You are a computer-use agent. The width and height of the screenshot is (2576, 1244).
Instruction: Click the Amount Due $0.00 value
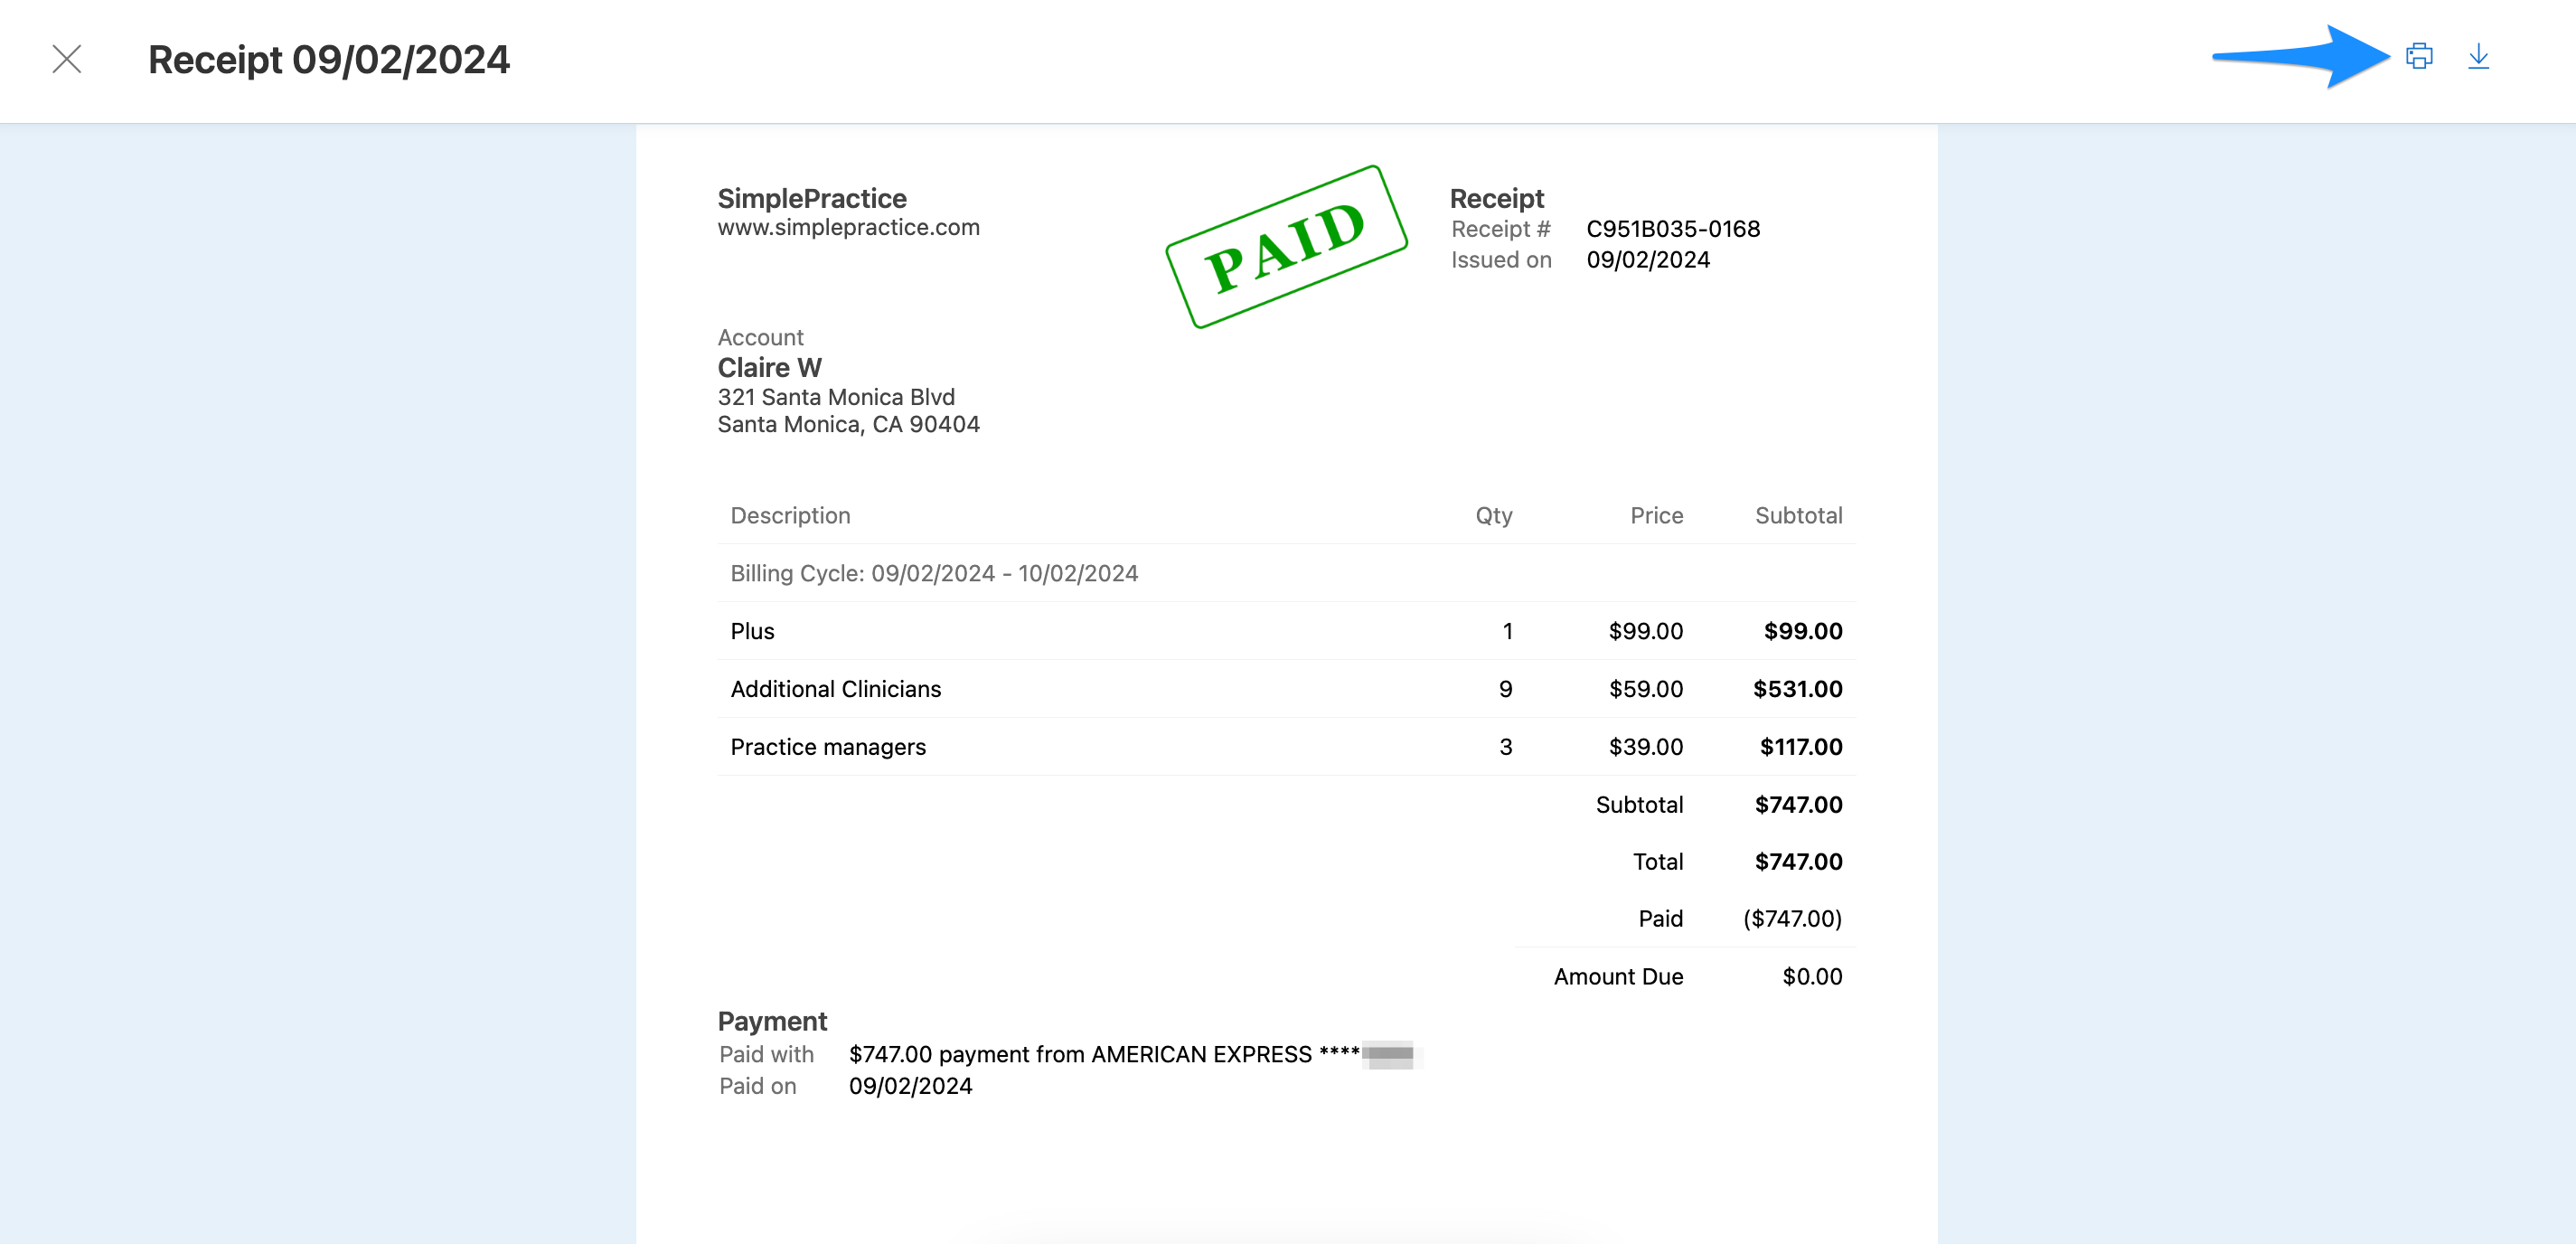(1811, 976)
